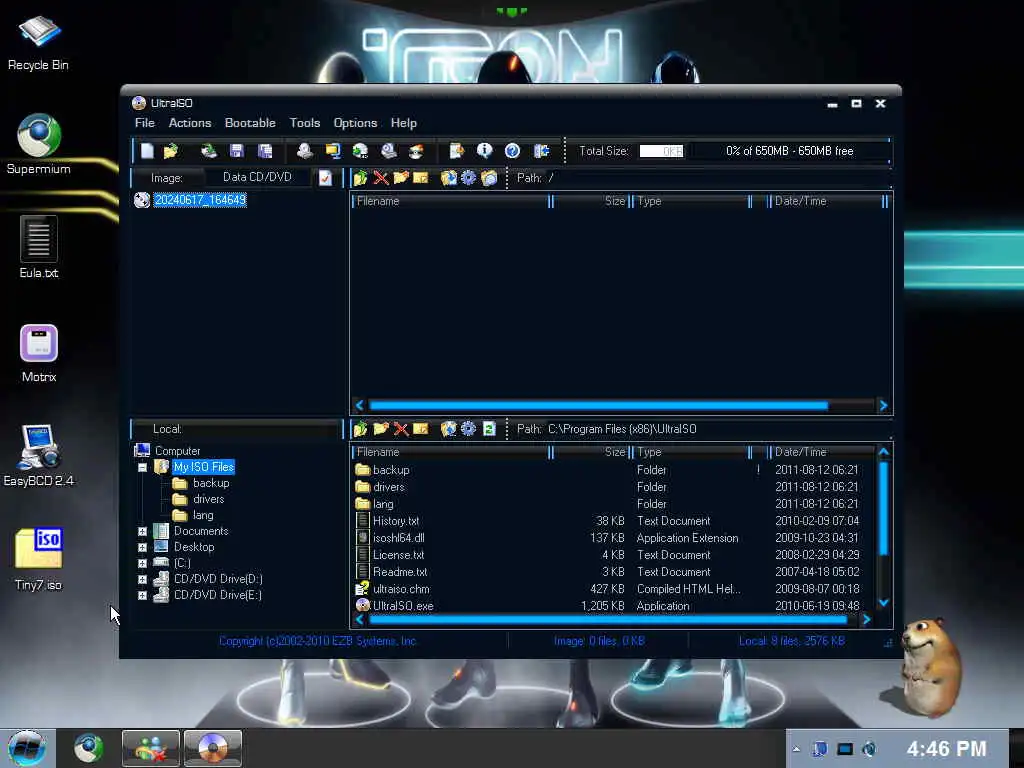Select the lang folder in local tree
This screenshot has width=1024, height=768.
coord(203,515)
